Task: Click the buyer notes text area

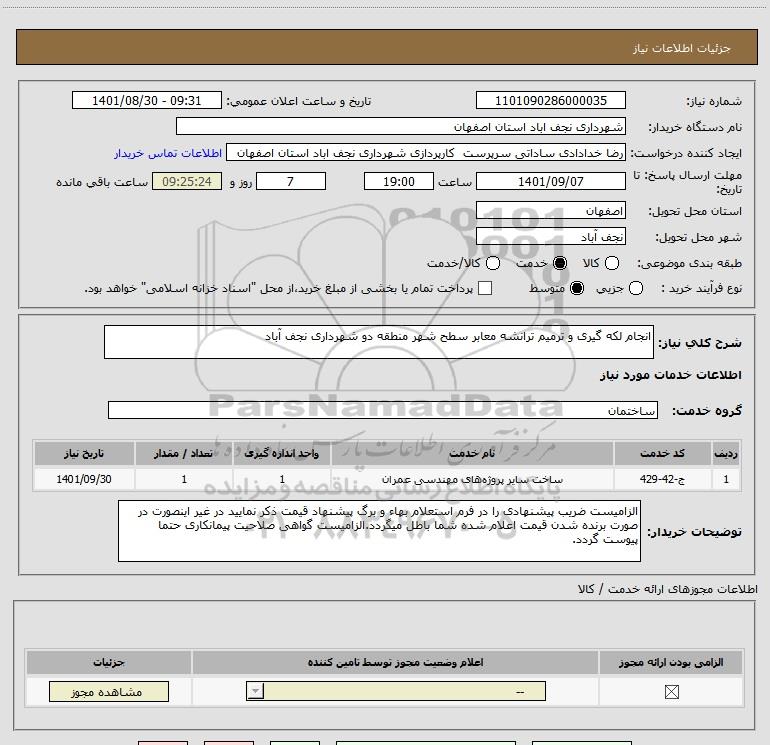Action: pyautogui.click(x=379, y=531)
